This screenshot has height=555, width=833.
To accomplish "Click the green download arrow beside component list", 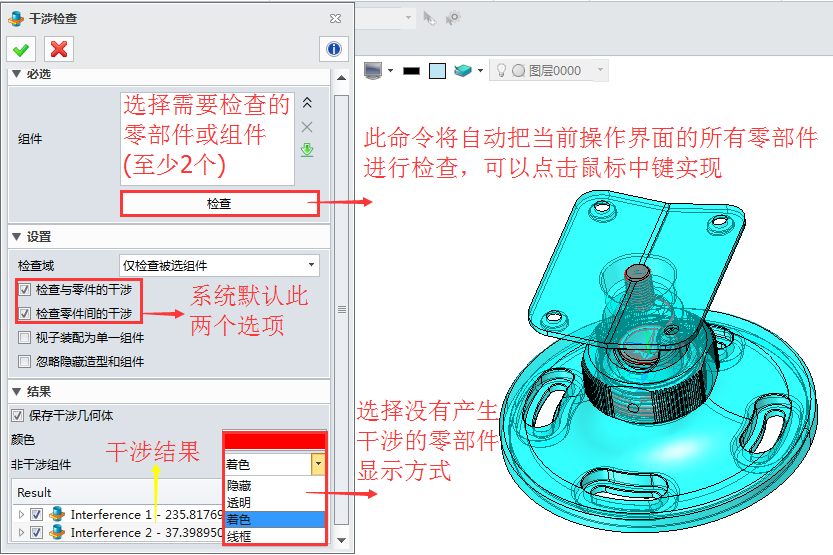I will [307, 150].
